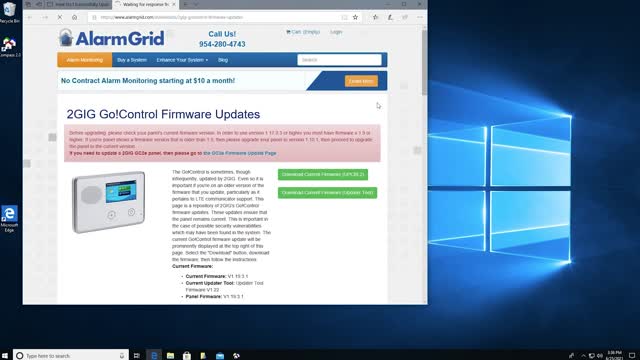Viewport: 640px width, 360px height.
Task: Download Current Firmware (Updater Tool) button
Action: pos(327,193)
